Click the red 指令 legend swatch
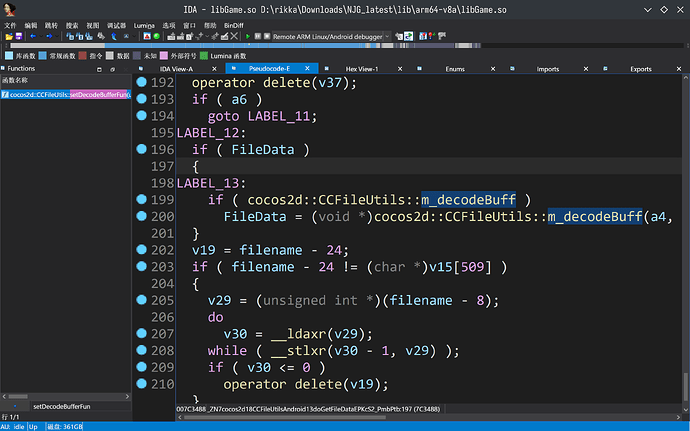 (x=82, y=55)
